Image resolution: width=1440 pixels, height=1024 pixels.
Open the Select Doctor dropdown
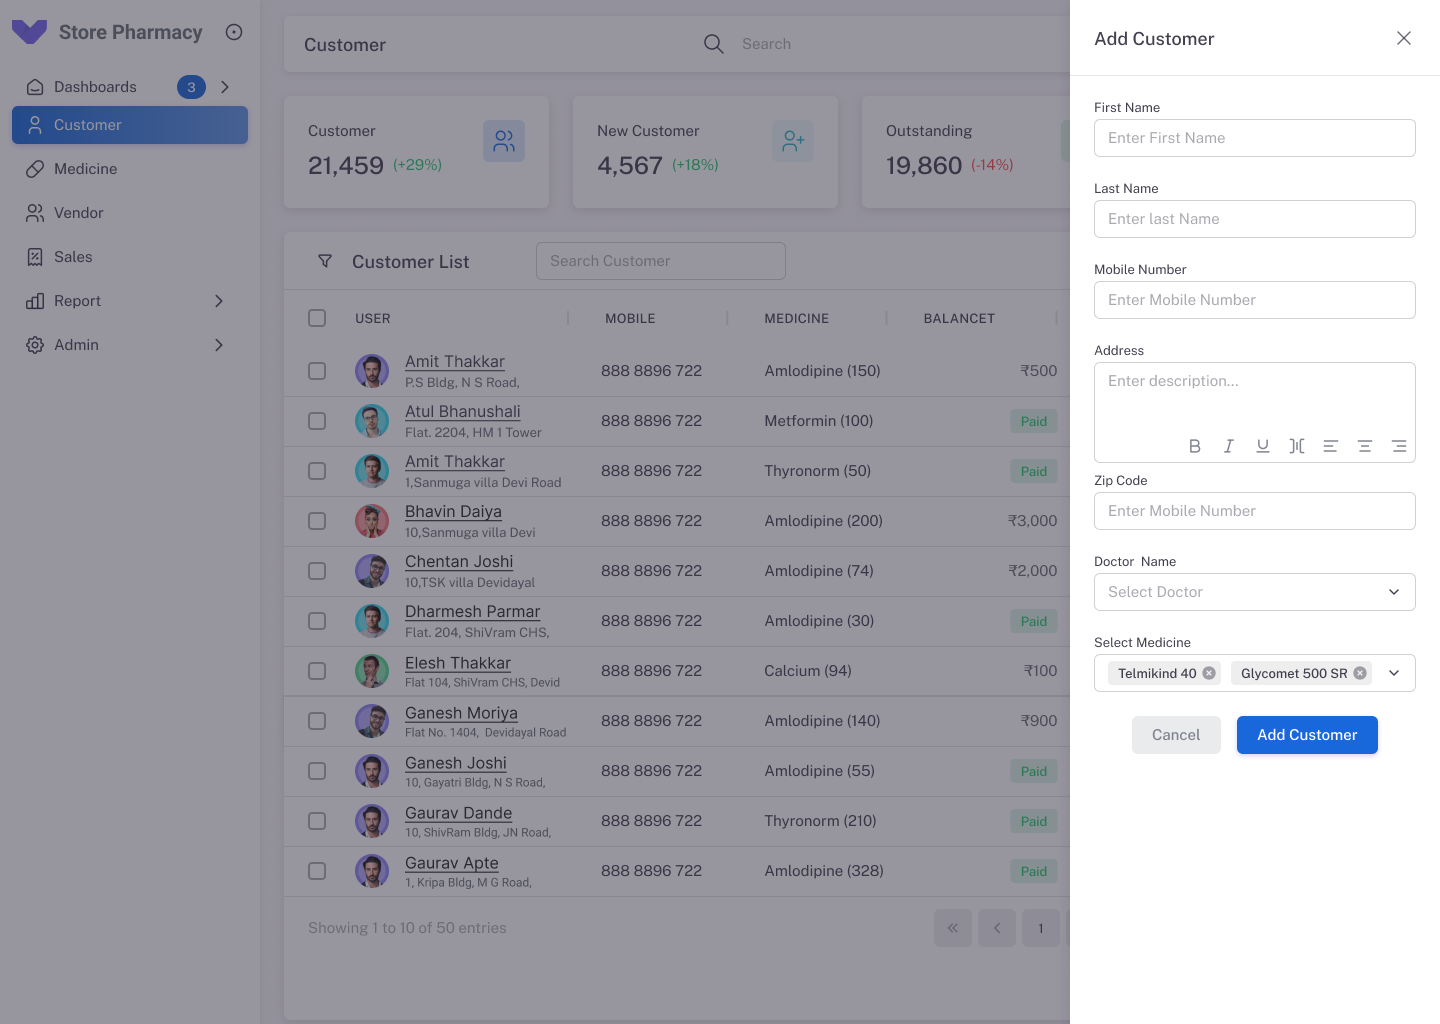pos(1254,592)
